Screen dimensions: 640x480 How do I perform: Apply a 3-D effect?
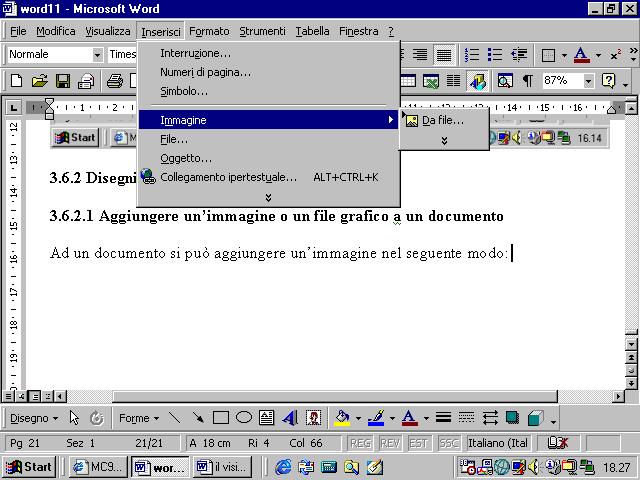pyautogui.click(x=536, y=418)
